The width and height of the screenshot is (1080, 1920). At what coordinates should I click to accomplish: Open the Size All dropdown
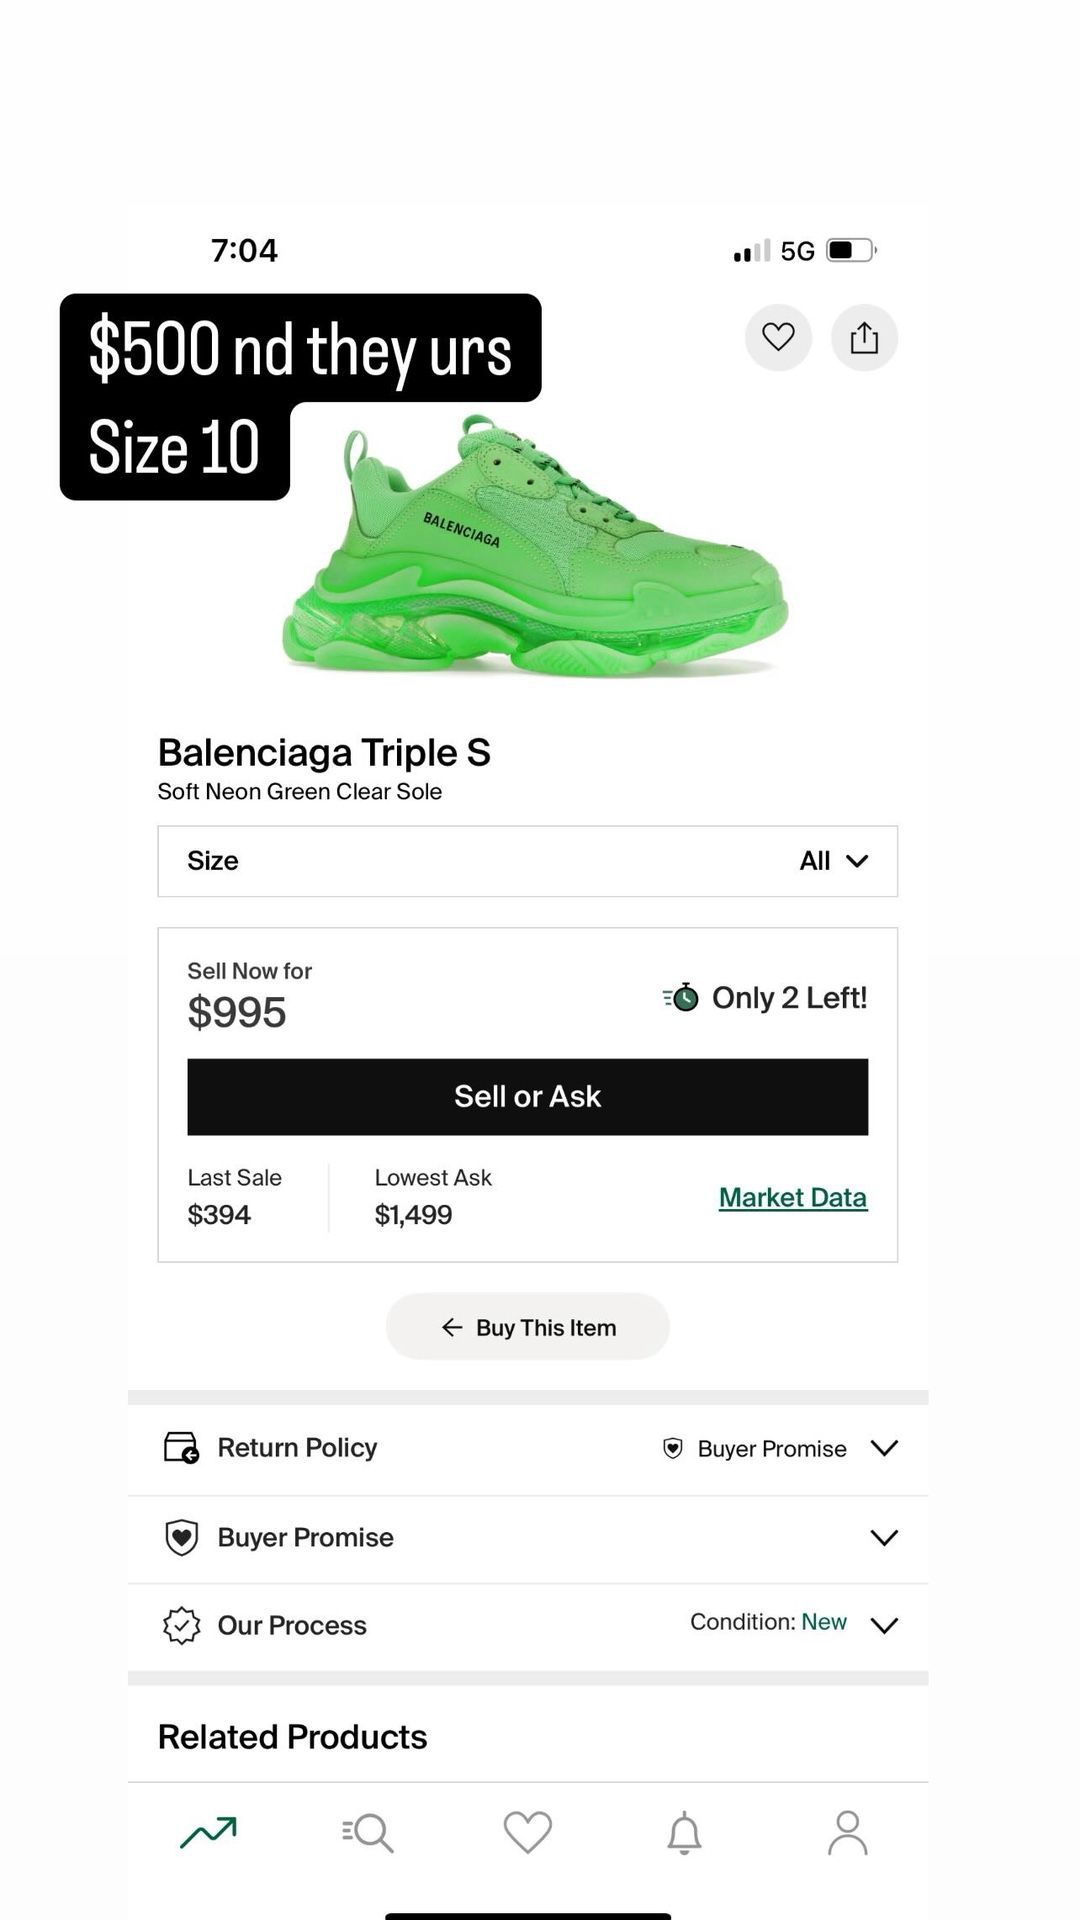tap(528, 861)
